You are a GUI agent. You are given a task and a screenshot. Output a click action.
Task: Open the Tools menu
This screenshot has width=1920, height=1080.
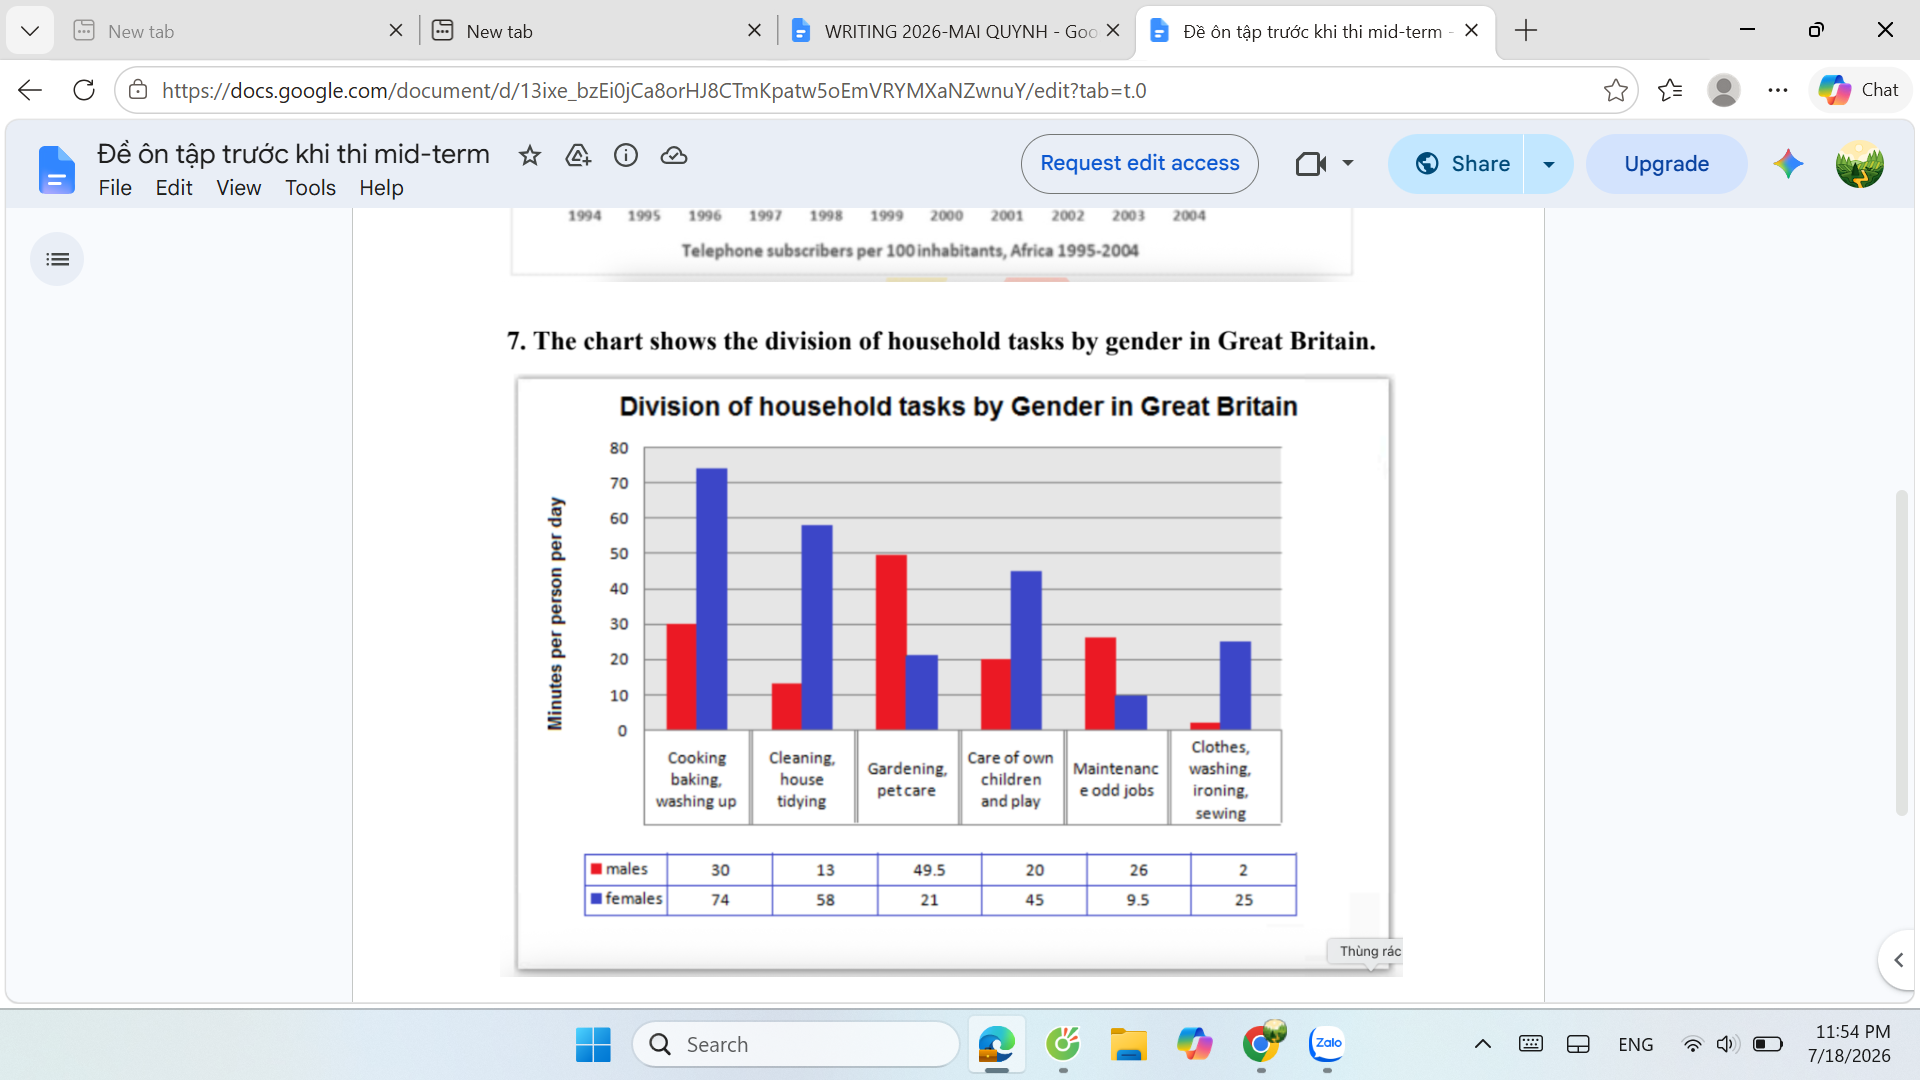(x=310, y=188)
